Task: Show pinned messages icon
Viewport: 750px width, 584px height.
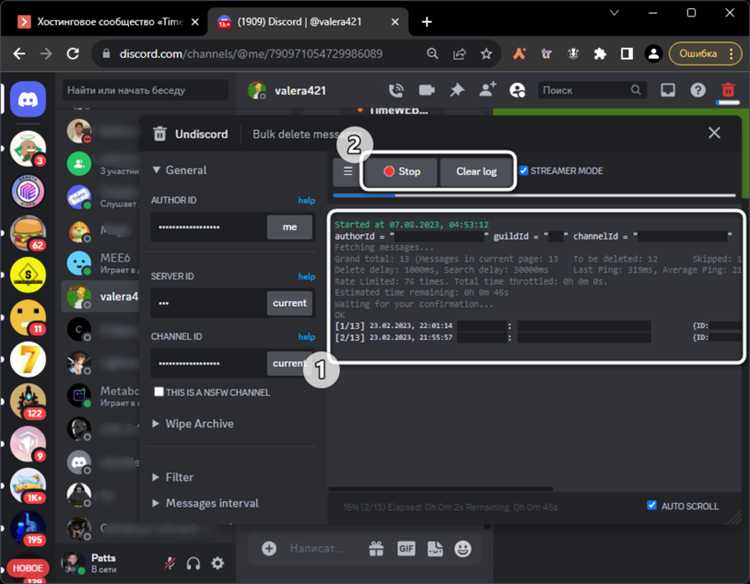Action: click(x=457, y=90)
